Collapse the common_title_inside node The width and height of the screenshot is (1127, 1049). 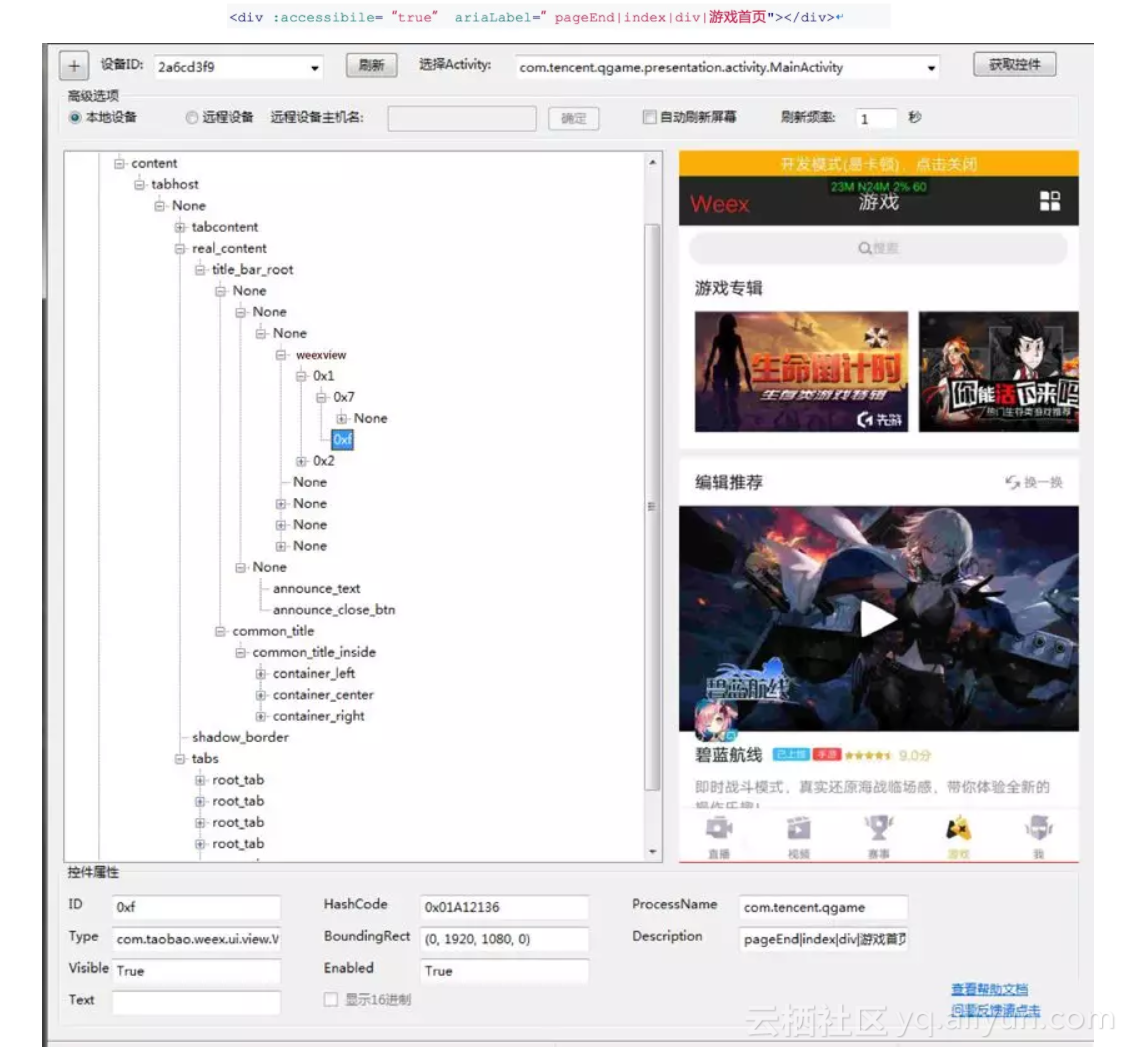click(x=241, y=653)
